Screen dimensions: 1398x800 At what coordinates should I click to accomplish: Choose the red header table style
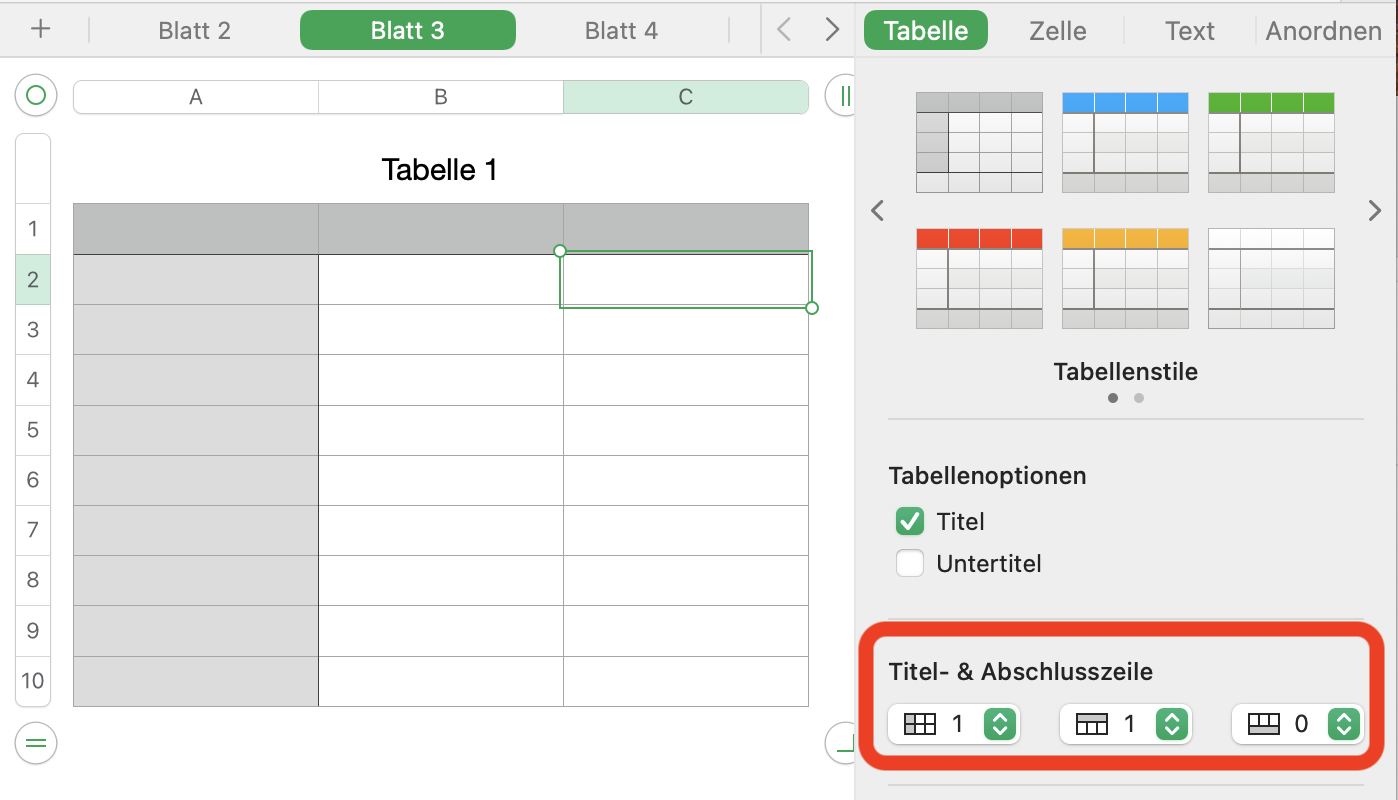[x=979, y=278]
